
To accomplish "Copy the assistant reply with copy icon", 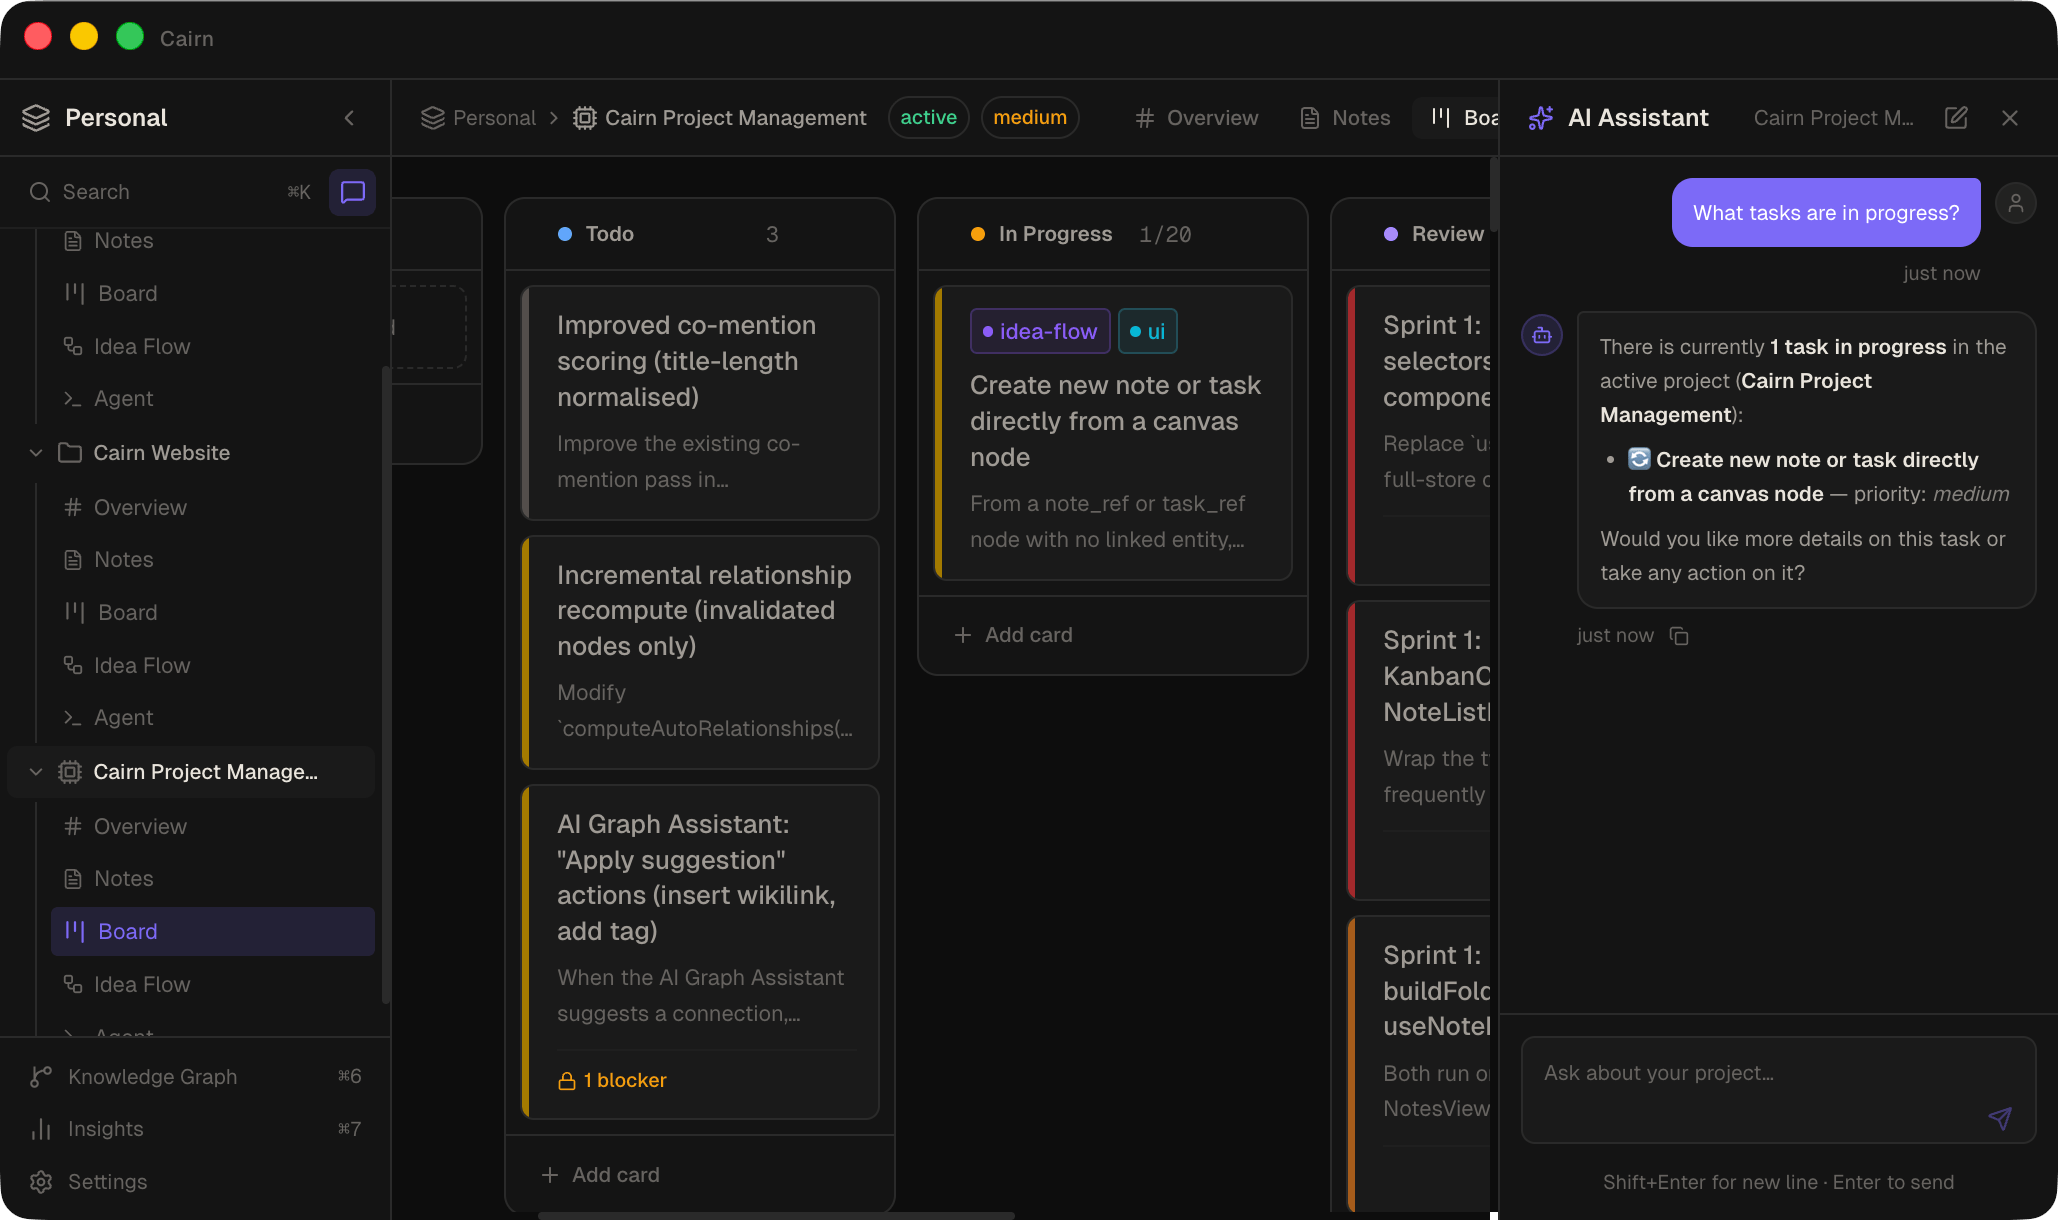I will (x=1679, y=636).
